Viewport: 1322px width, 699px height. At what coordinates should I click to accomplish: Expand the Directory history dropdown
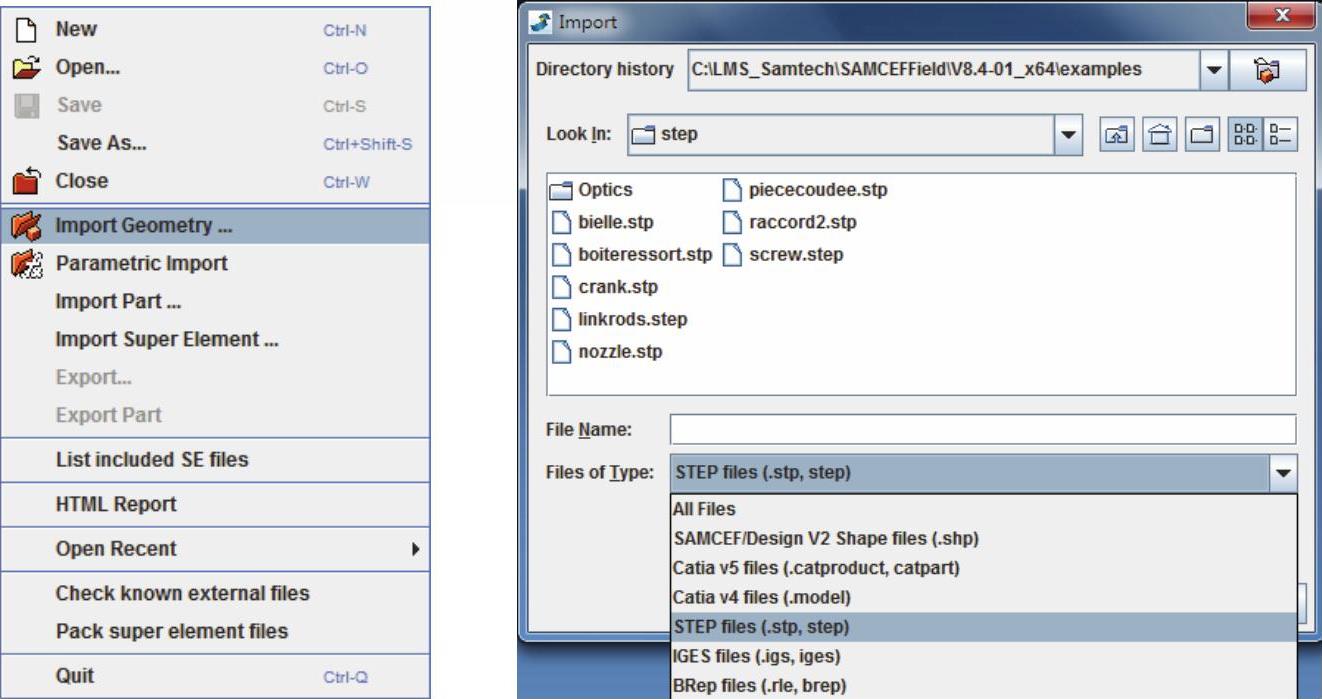(1213, 70)
